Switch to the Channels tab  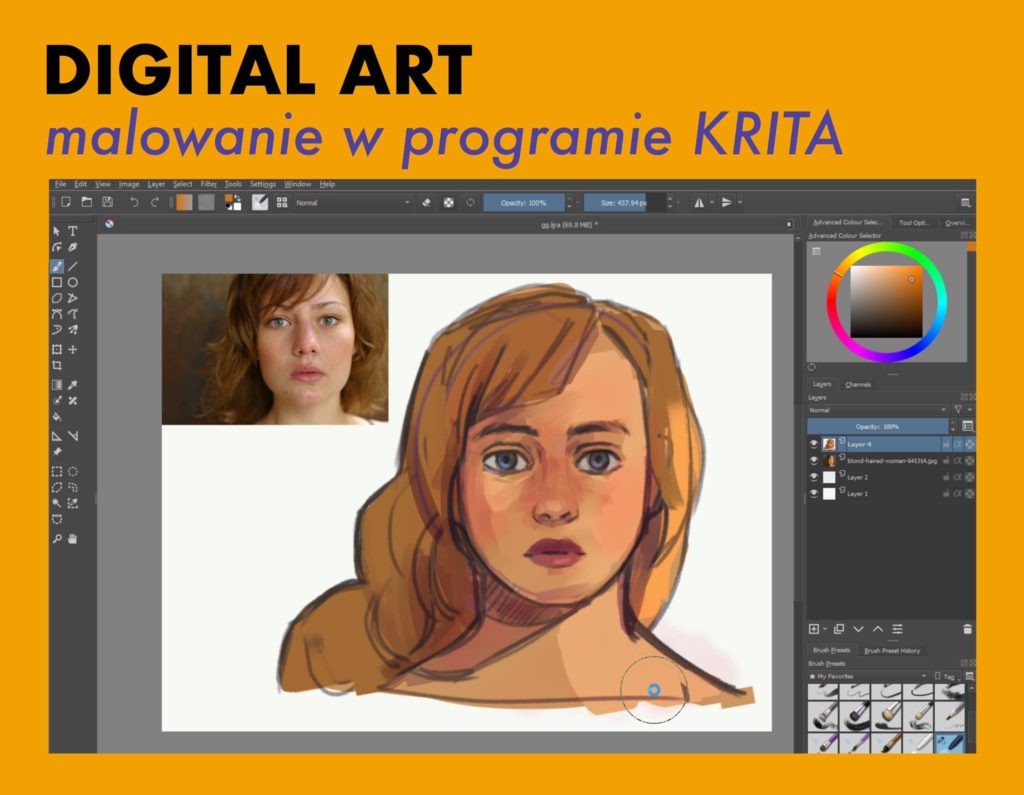858,385
